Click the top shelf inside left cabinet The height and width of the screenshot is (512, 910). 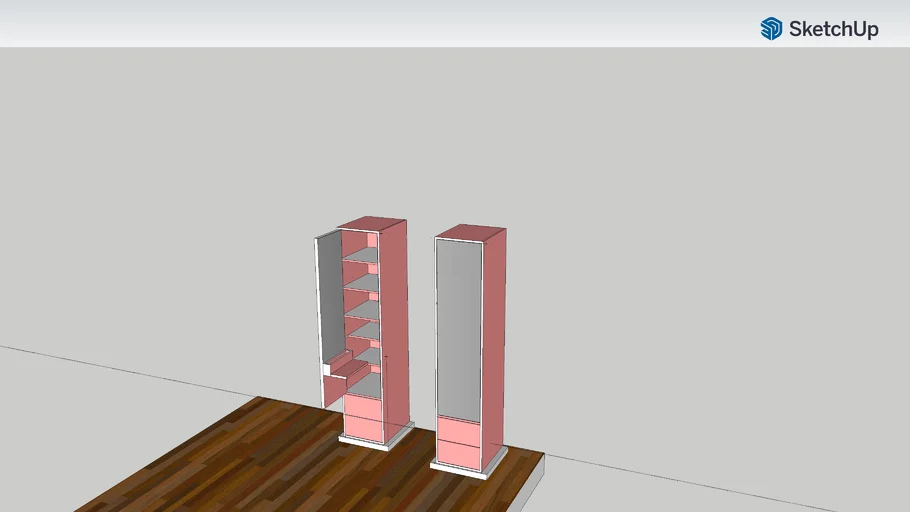pyautogui.click(x=361, y=257)
